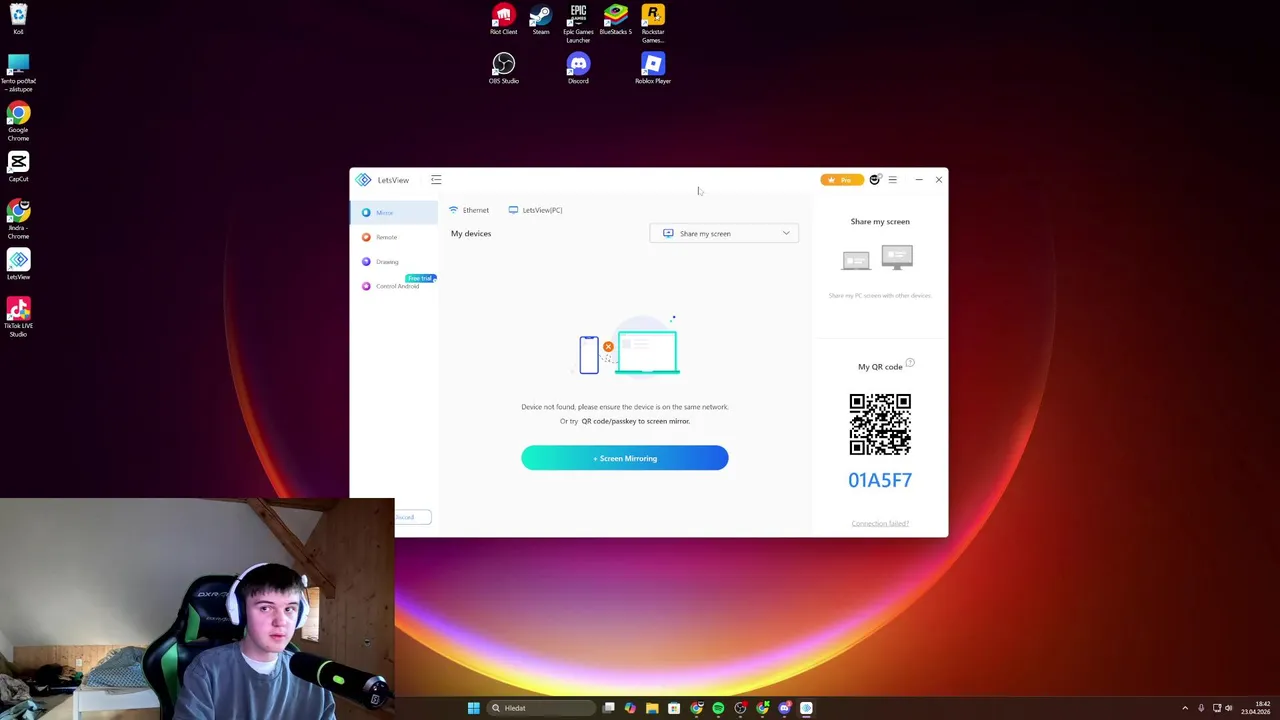Screen dimensions: 1280x720
Task: Click the Connection failed? link
Action: pyautogui.click(x=880, y=523)
